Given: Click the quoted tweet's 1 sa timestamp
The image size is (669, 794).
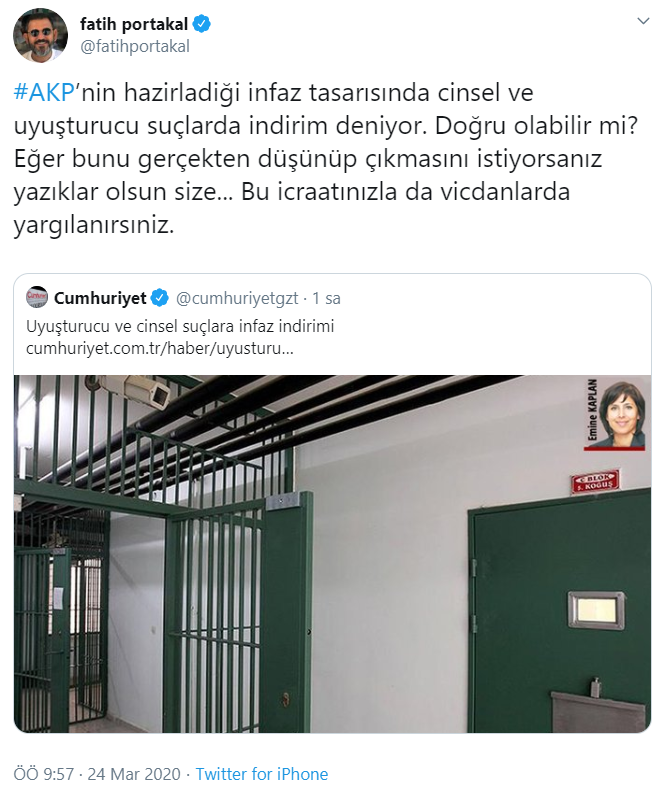Looking at the screenshot, I should pyautogui.click(x=326, y=298).
